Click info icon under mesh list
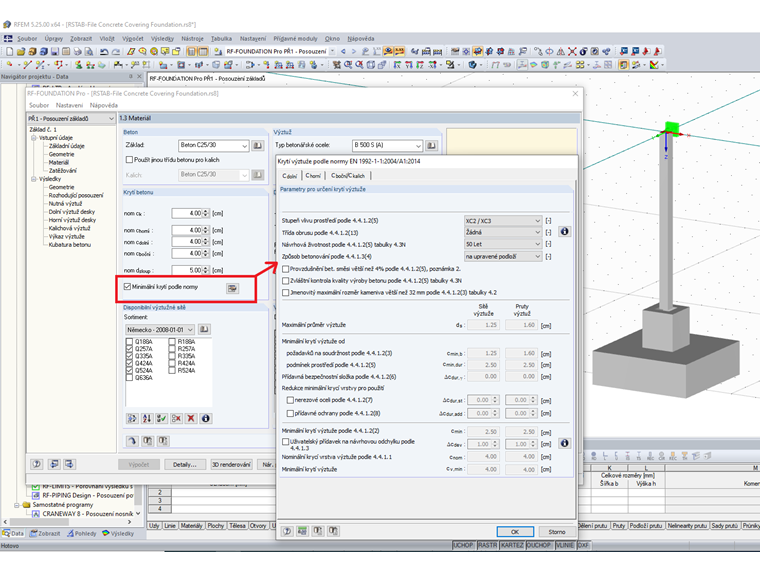This screenshot has width=760, height=570. (x=206, y=418)
